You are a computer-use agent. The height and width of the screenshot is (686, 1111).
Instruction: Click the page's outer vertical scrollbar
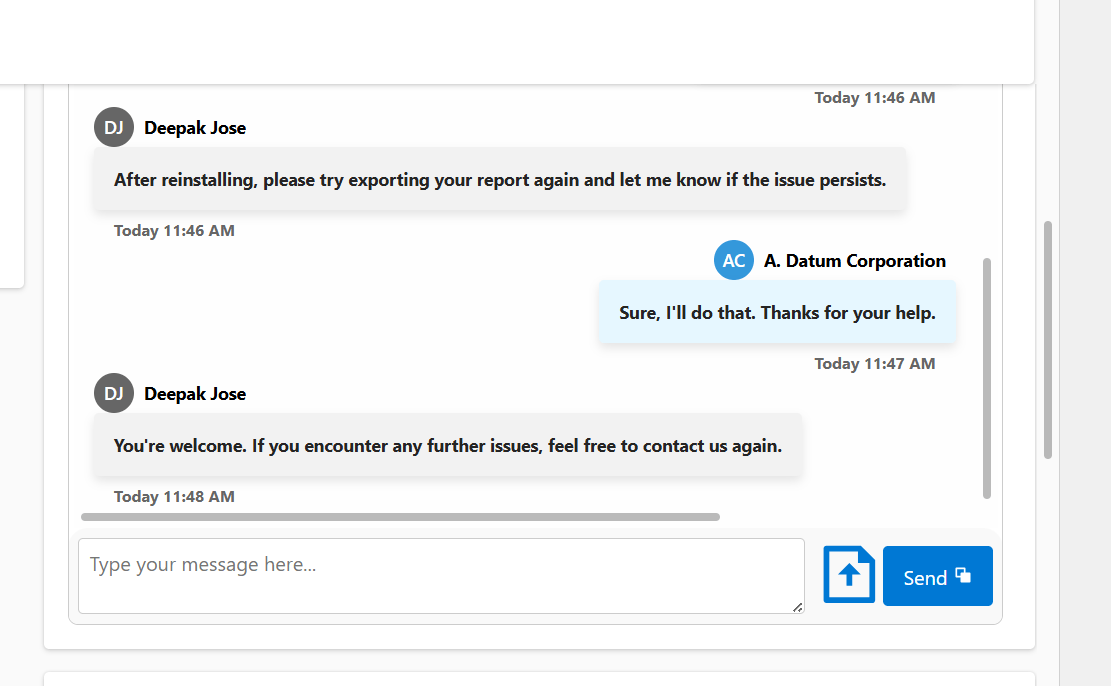pos(1048,340)
